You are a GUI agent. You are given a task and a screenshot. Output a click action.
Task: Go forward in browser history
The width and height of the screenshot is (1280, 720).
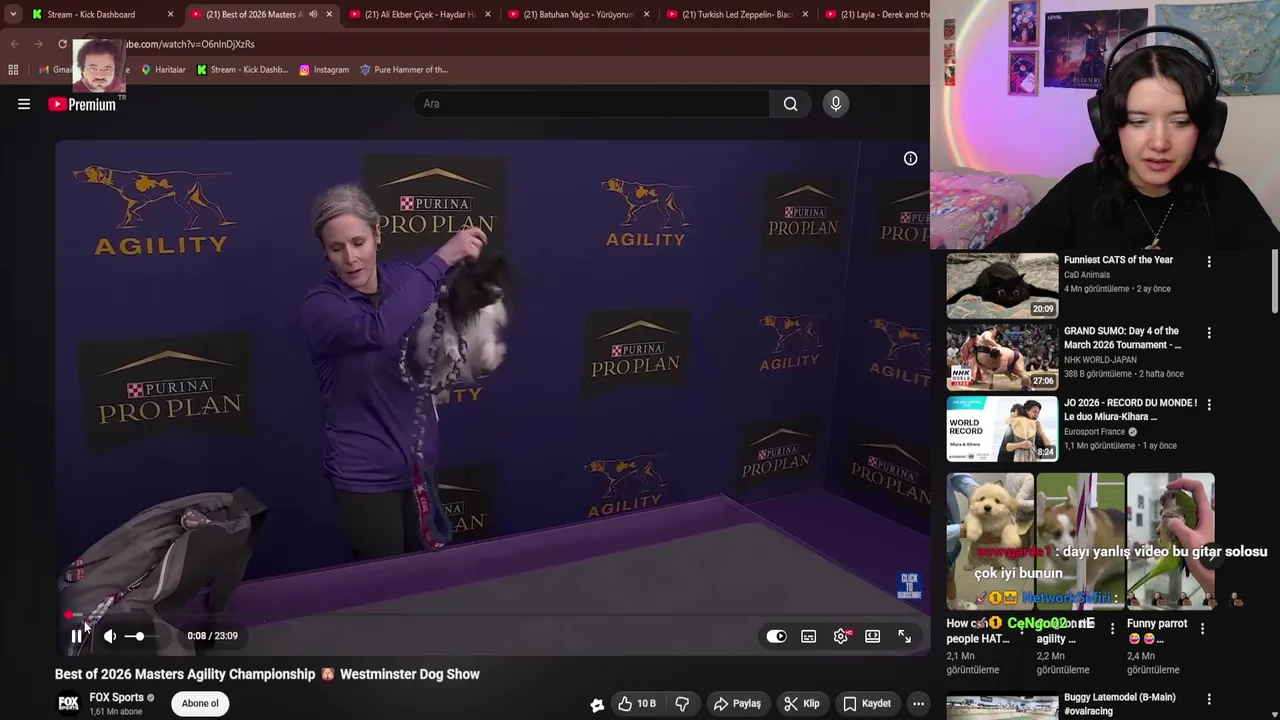pos(38,44)
